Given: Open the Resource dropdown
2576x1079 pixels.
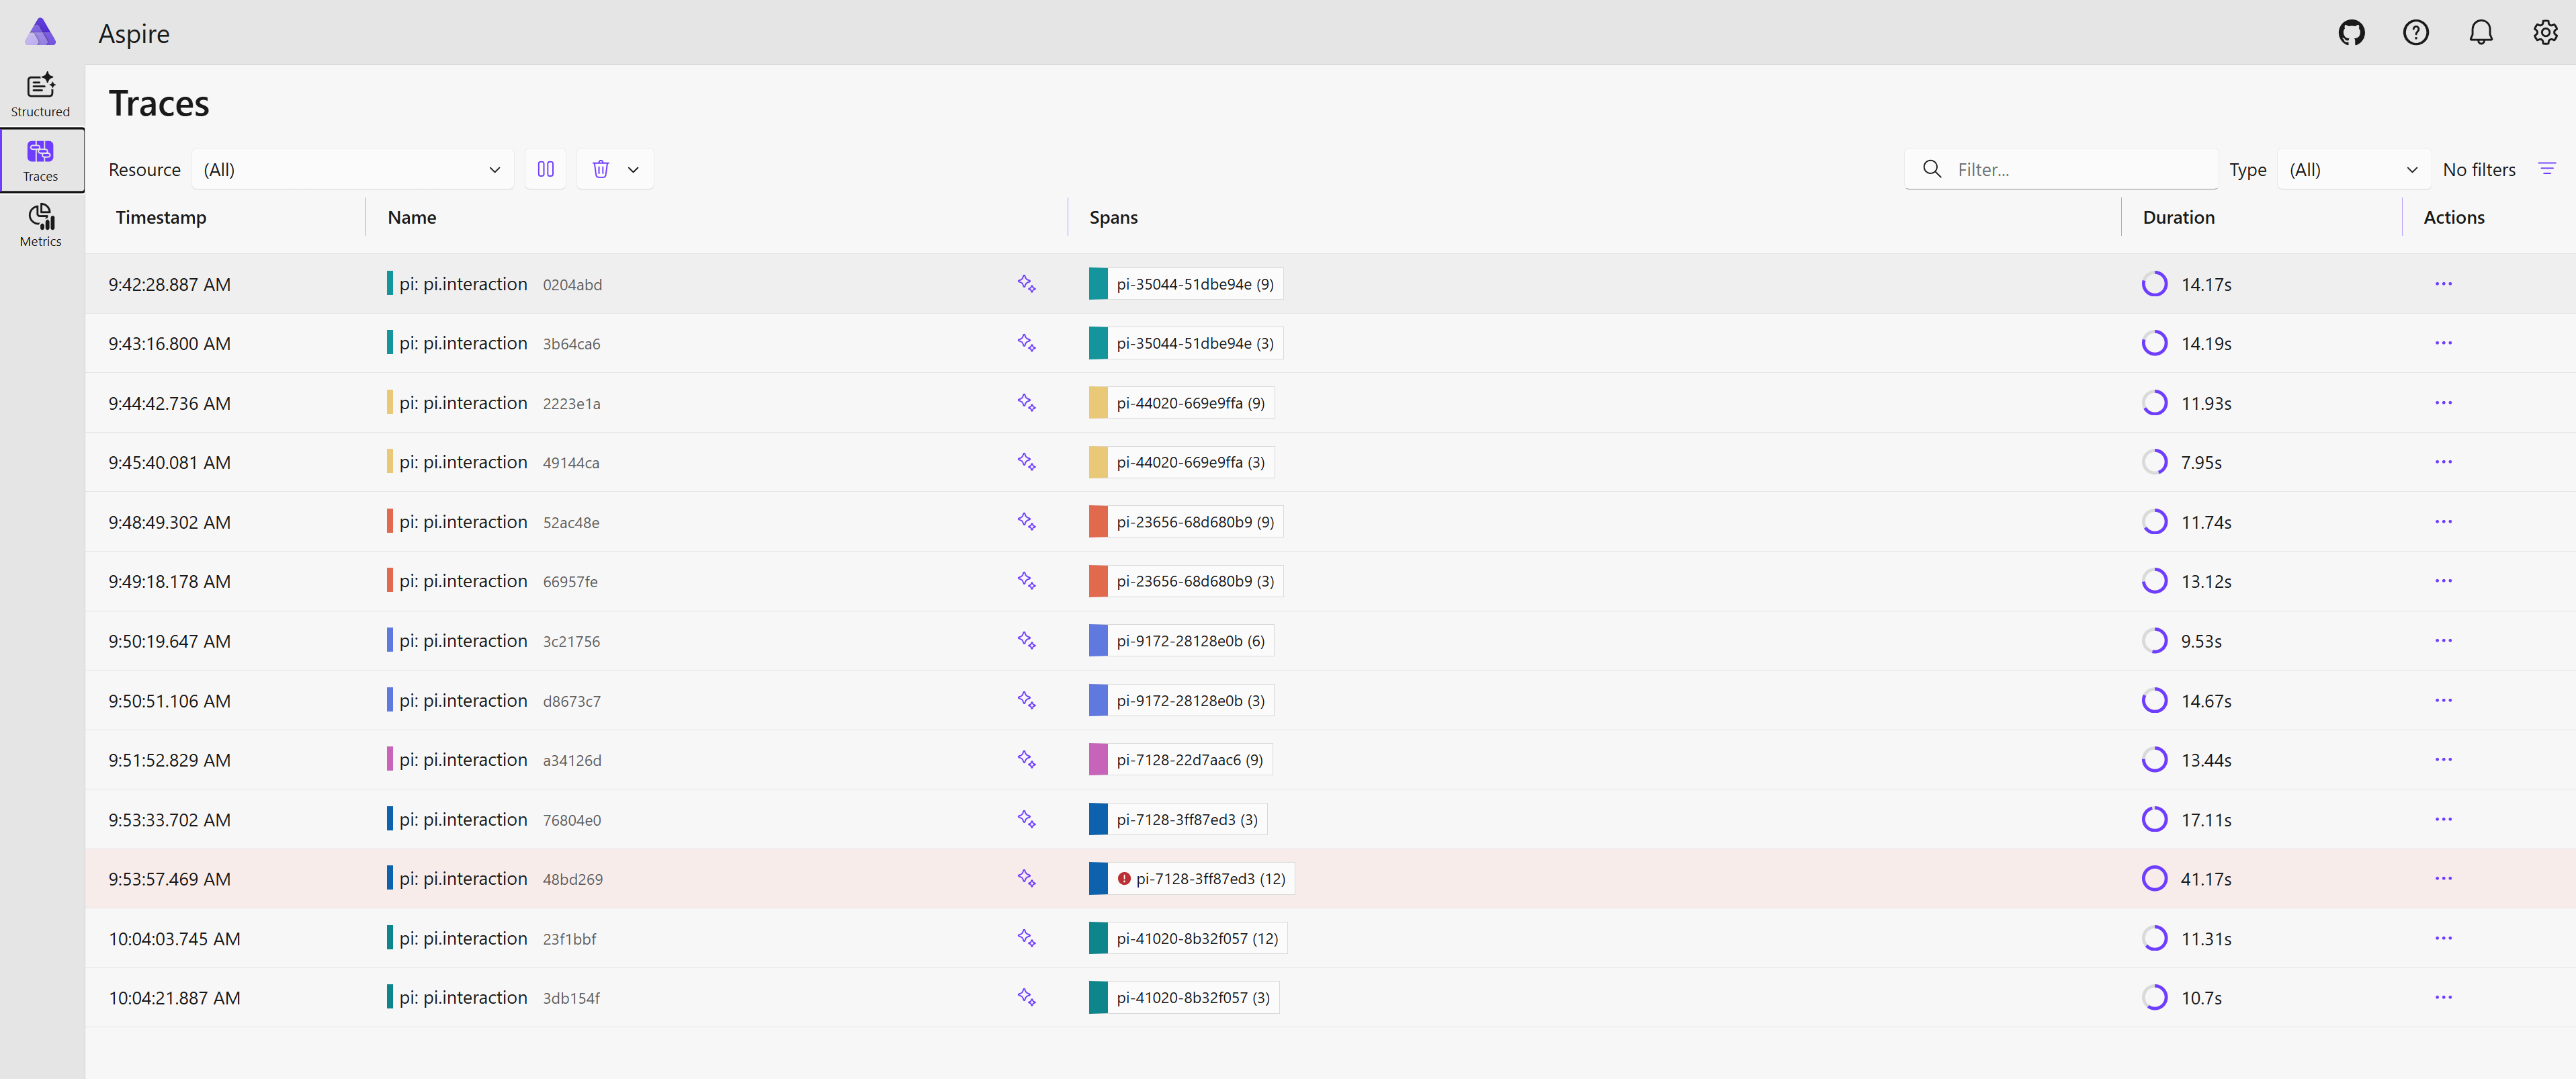Looking at the screenshot, I should point(353,169).
